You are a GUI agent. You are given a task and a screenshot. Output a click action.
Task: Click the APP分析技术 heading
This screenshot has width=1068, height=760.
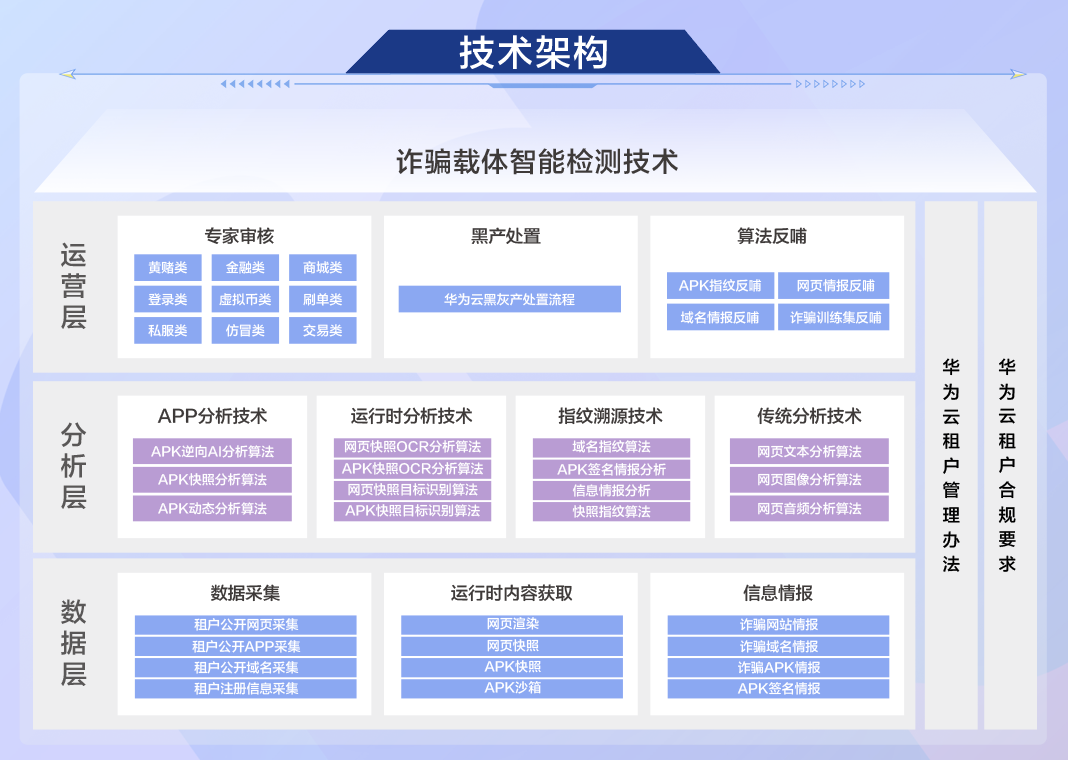[213, 416]
